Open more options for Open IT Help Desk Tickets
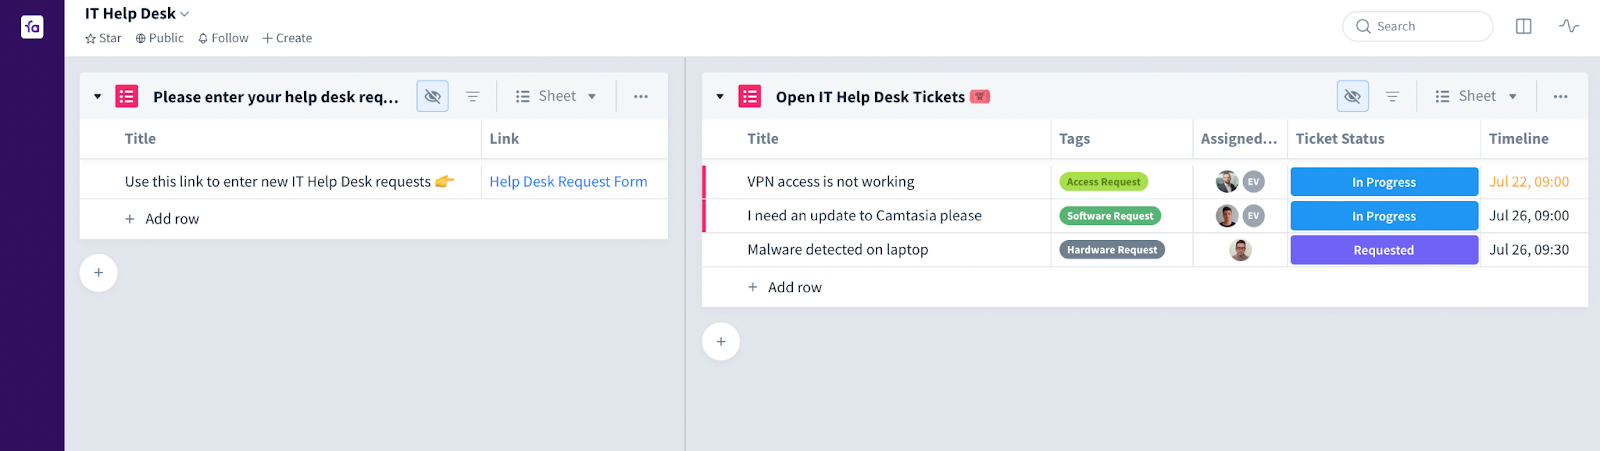Viewport: 1600px width, 451px height. [1560, 96]
